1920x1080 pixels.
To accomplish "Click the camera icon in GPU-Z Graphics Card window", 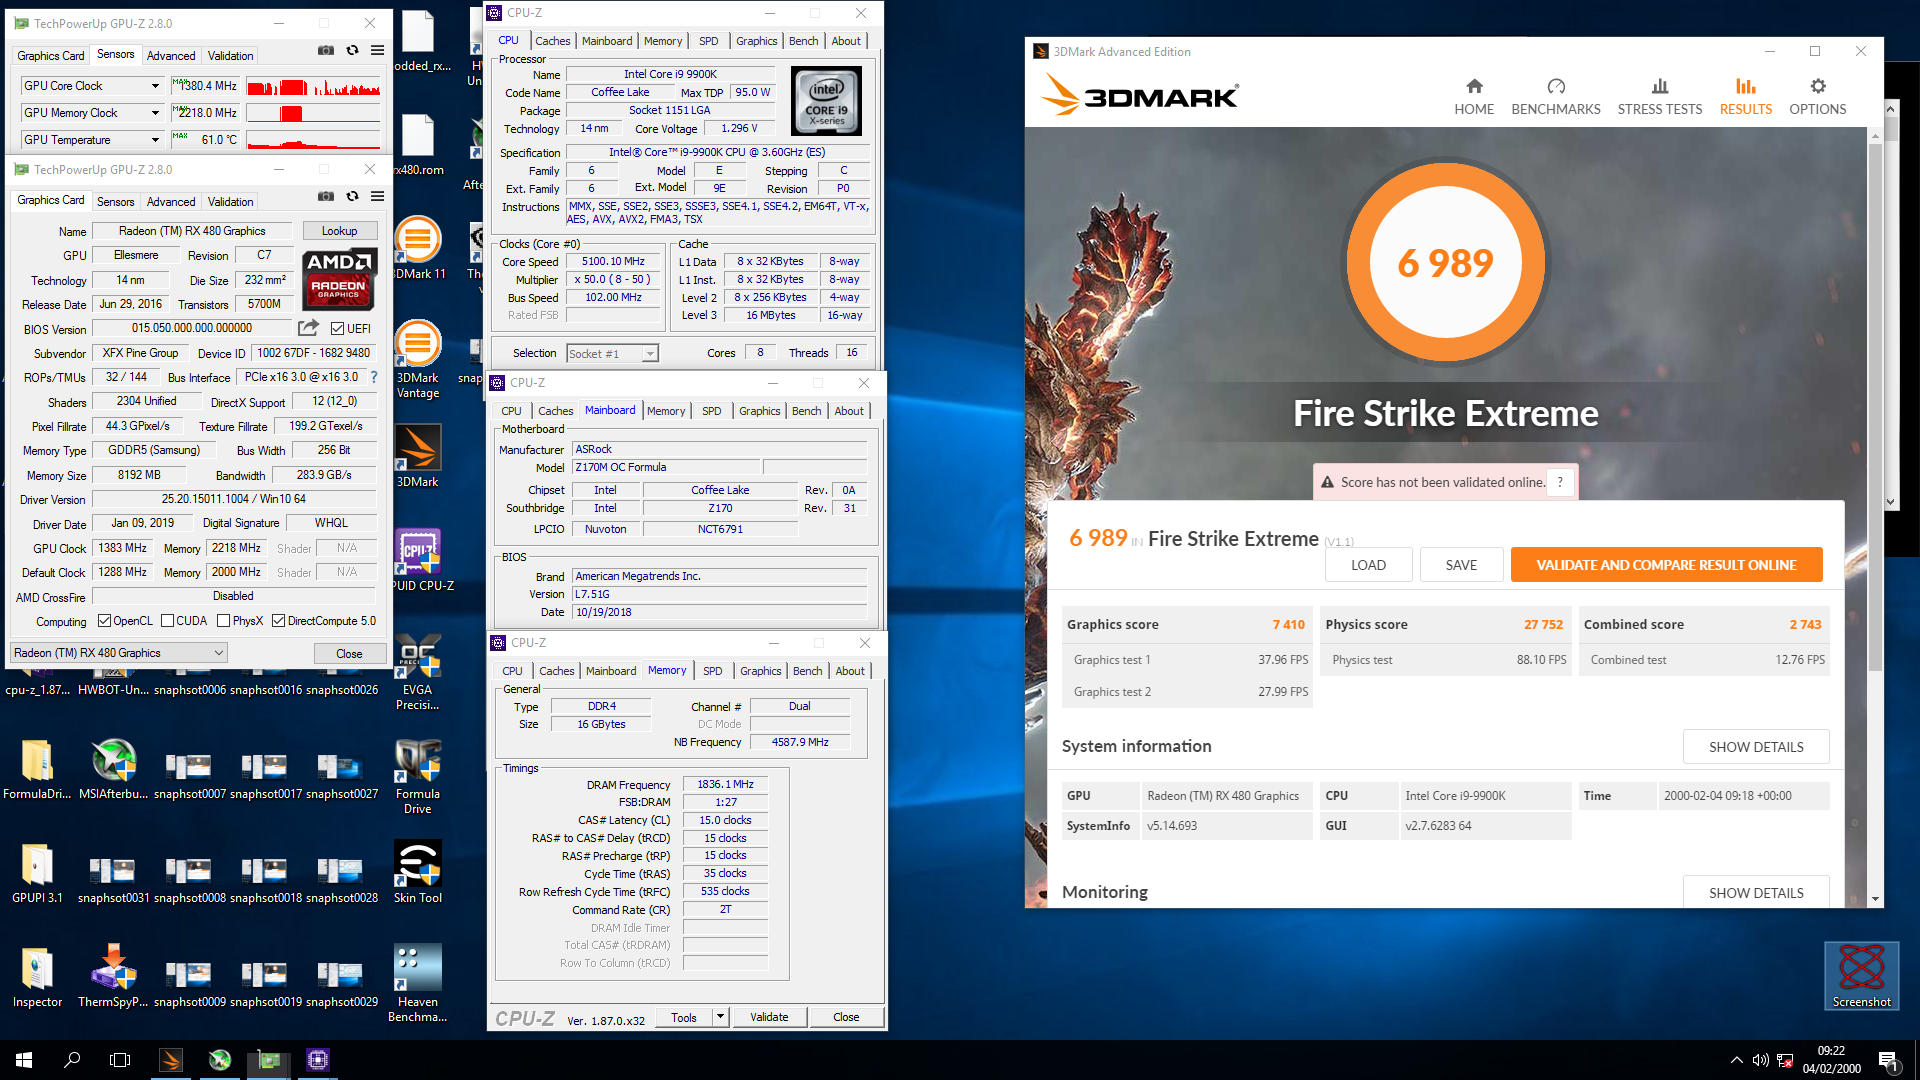I will click(326, 196).
